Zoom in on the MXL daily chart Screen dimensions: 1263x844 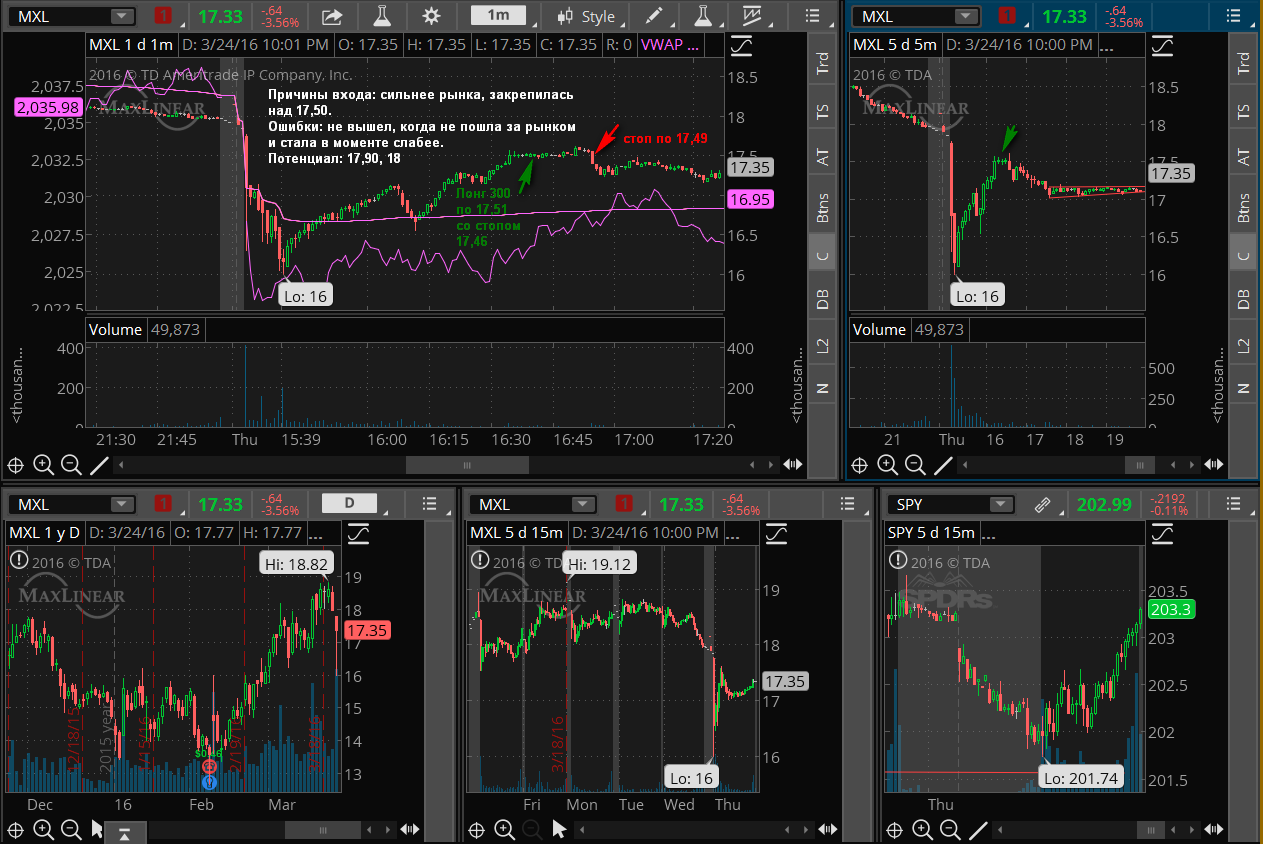pyautogui.click(x=43, y=829)
